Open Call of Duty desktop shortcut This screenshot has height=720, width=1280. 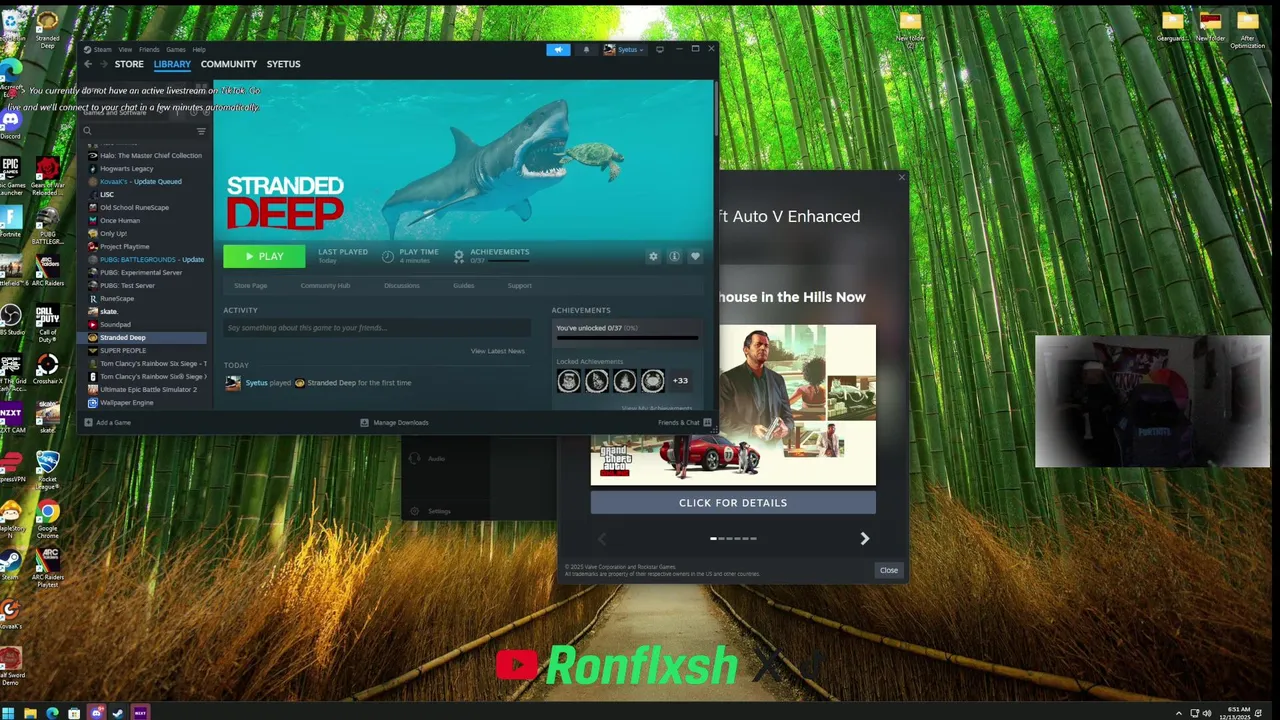48,317
